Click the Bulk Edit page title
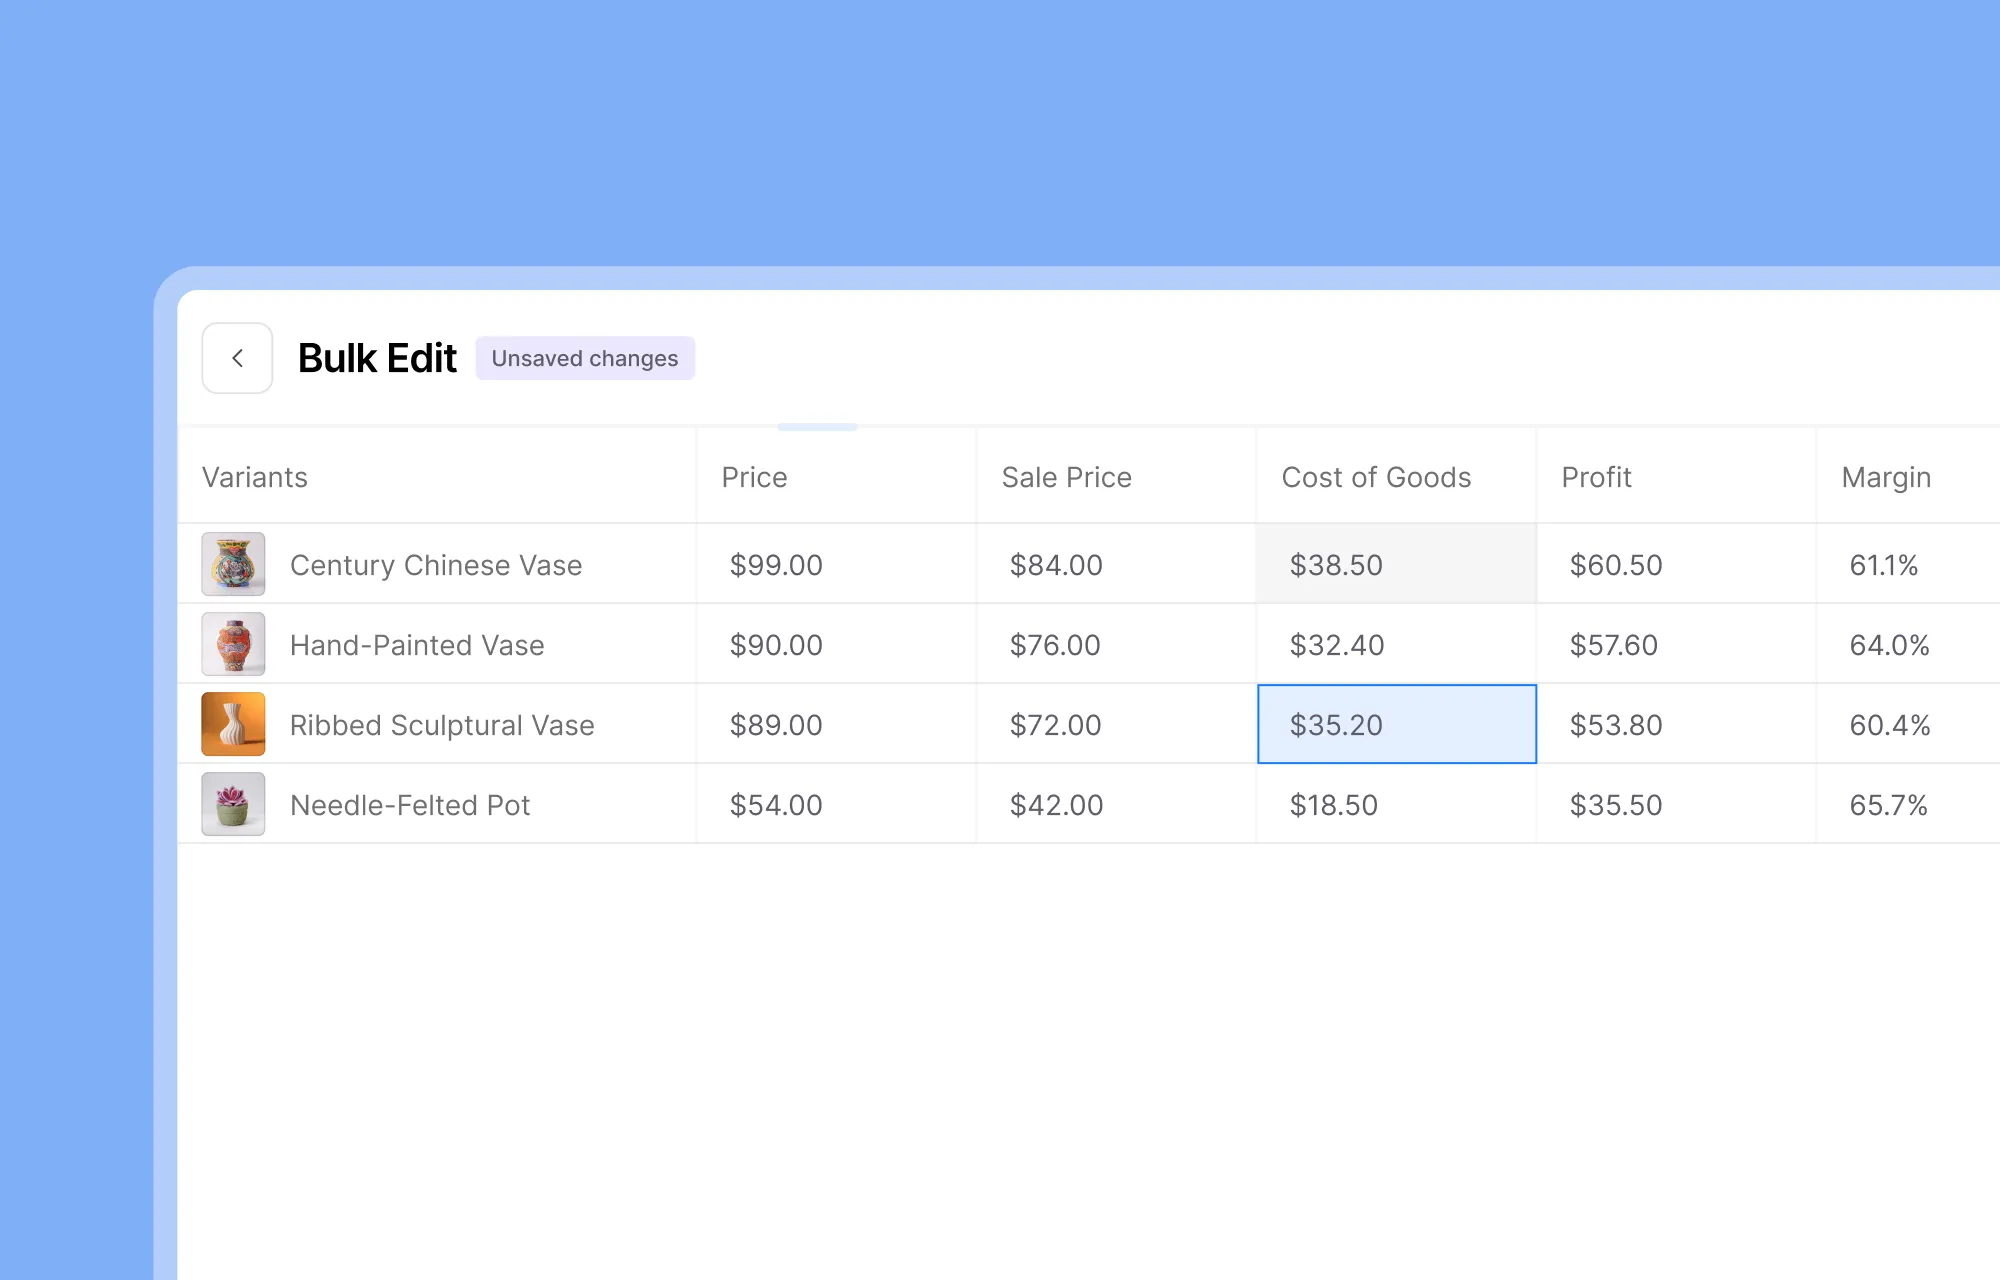The height and width of the screenshot is (1280, 2000). click(x=377, y=358)
